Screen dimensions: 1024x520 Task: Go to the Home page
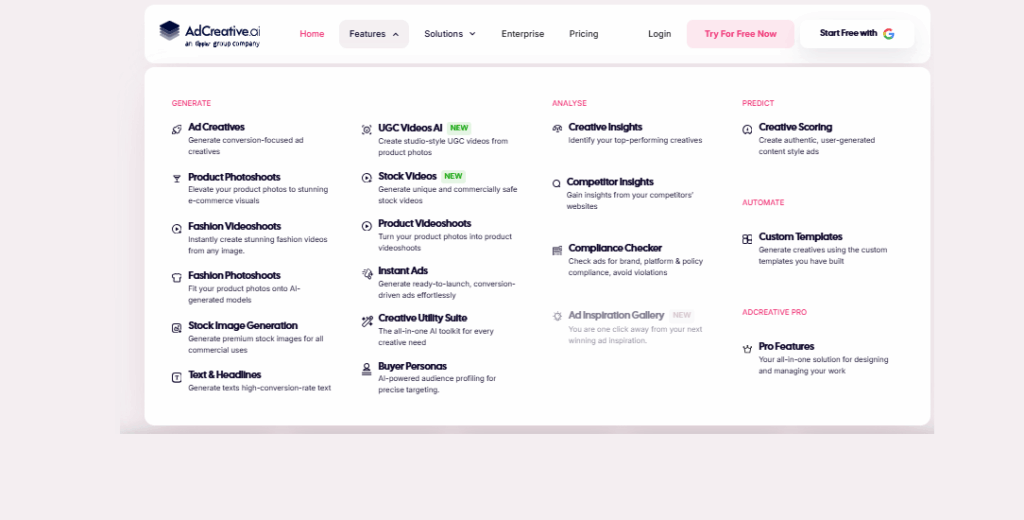312,34
